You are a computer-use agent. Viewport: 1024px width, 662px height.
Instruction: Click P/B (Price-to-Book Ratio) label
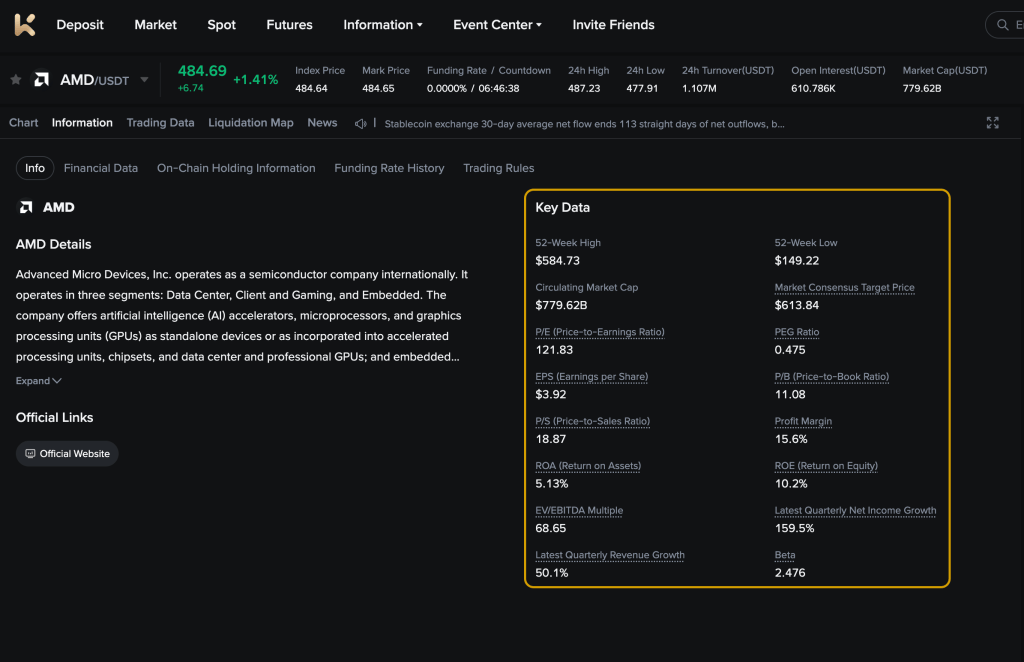coord(831,377)
